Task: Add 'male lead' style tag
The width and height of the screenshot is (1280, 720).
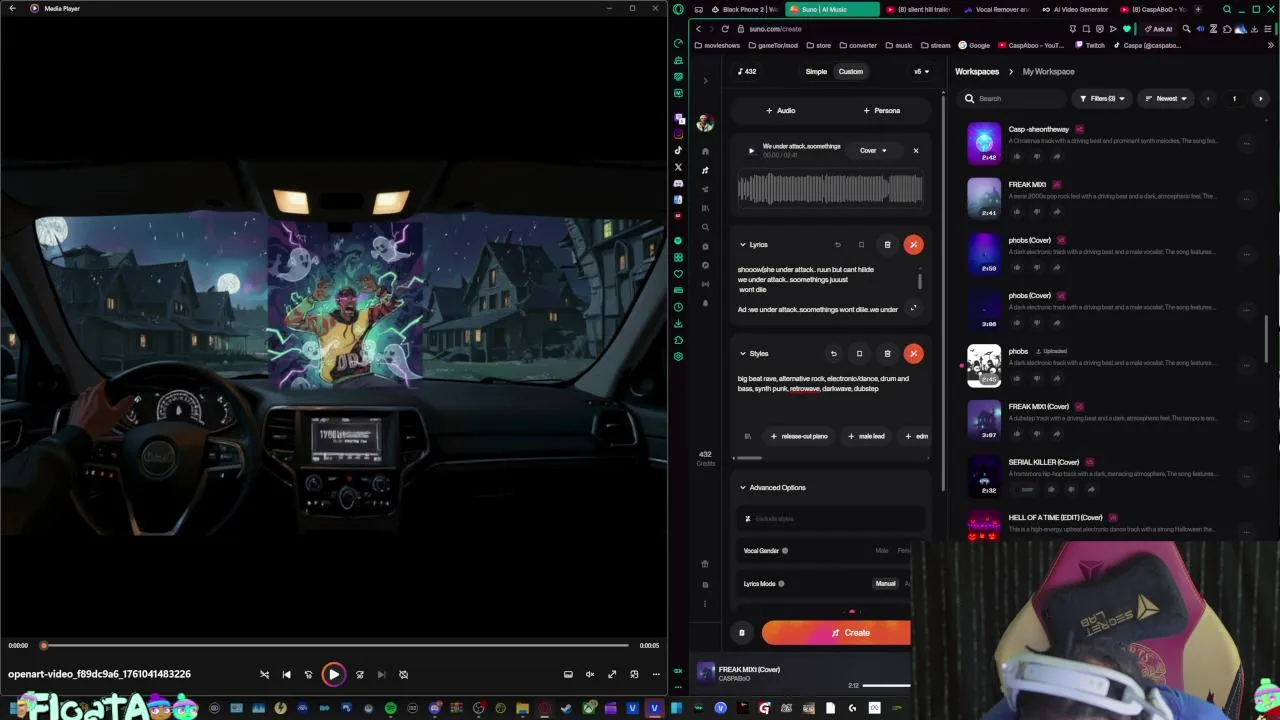Action: pyautogui.click(x=866, y=436)
